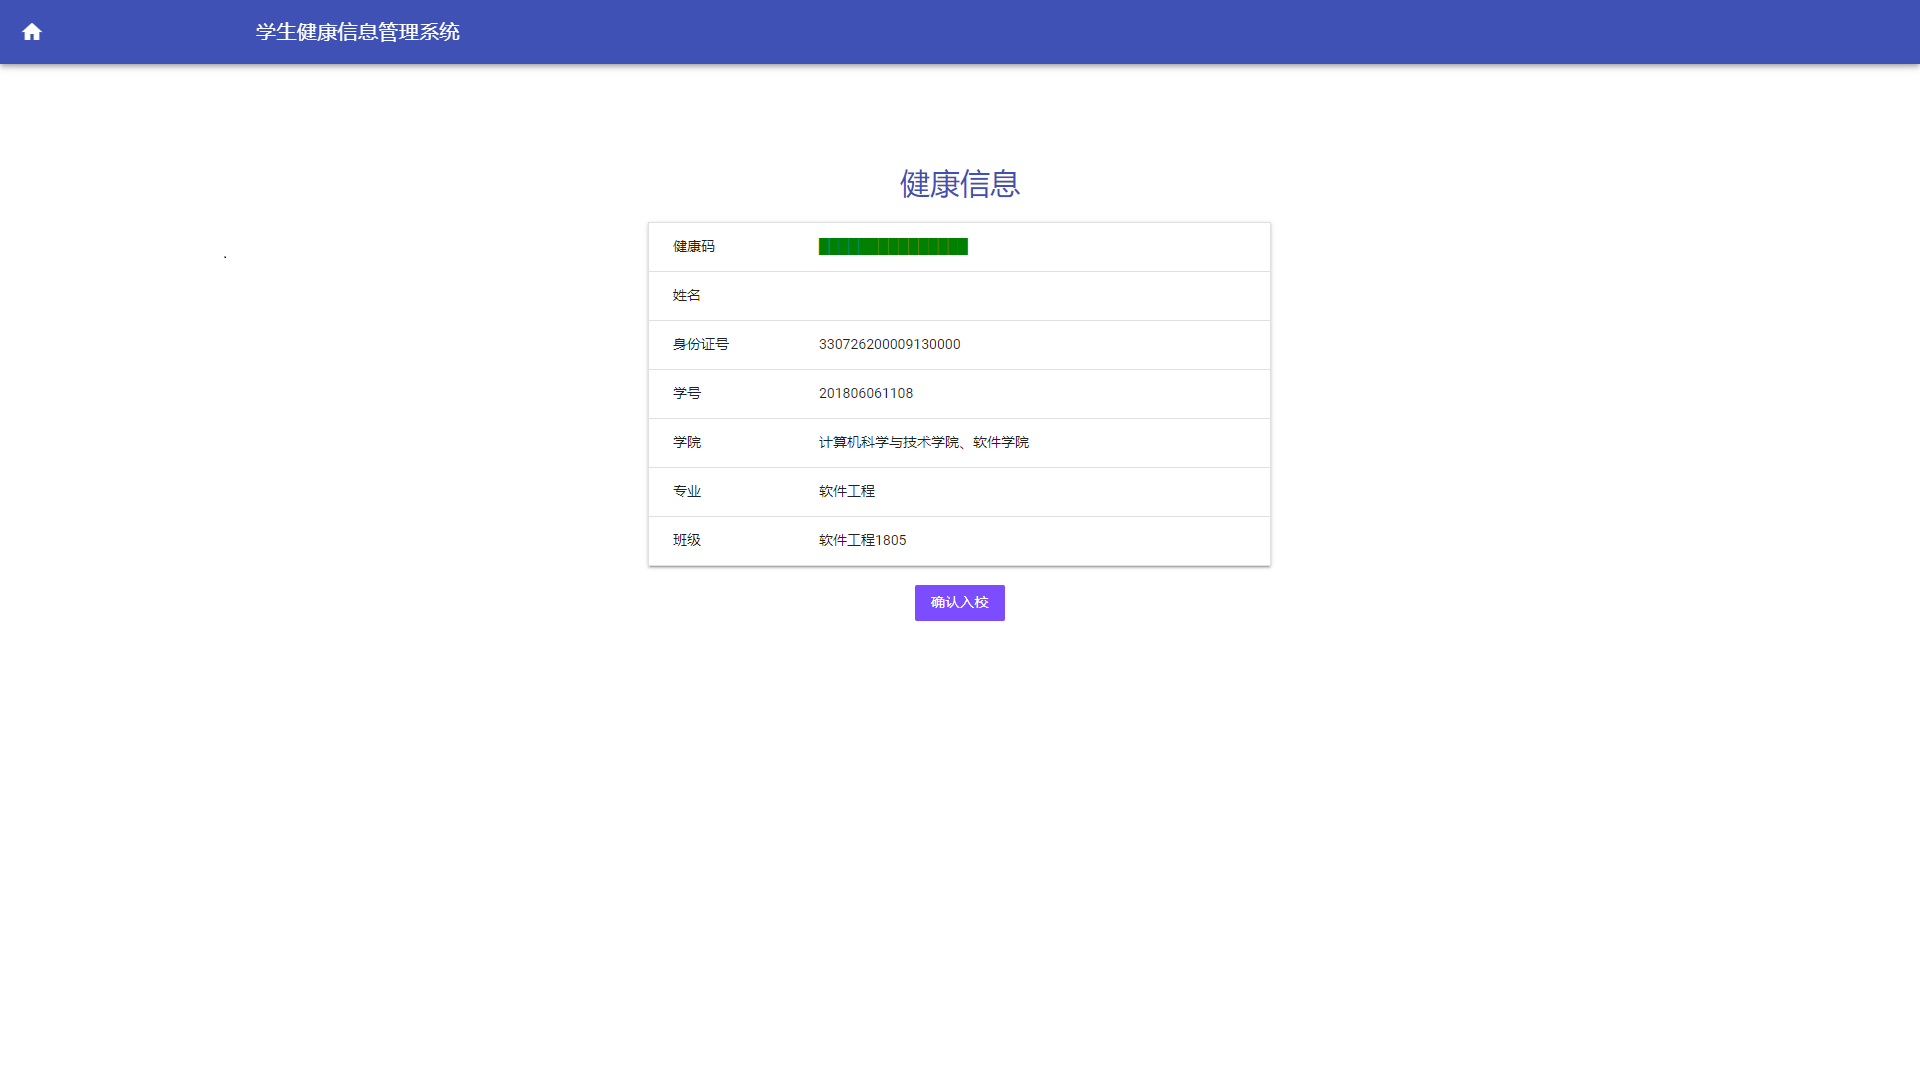Click the 学院 row label

[686, 443]
